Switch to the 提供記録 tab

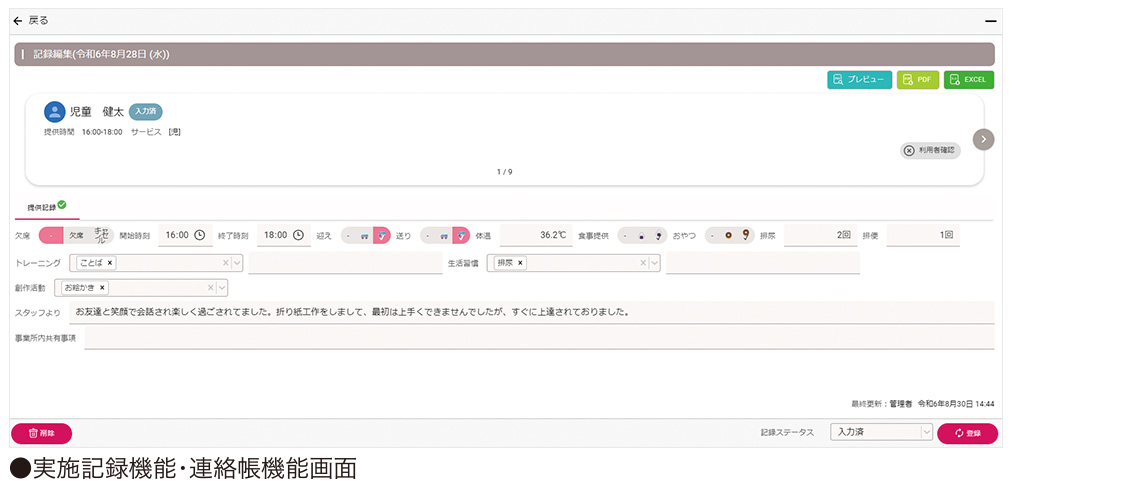(47, 207)
